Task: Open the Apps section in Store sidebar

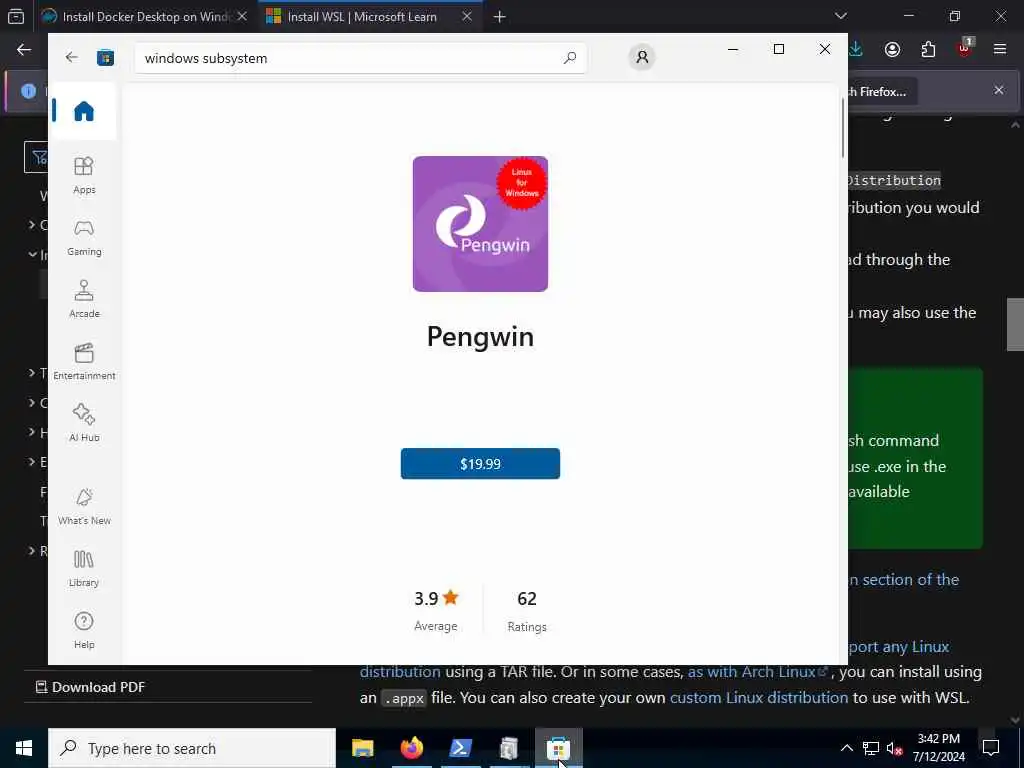Action: pyautogui.click(x=84, y=175)
